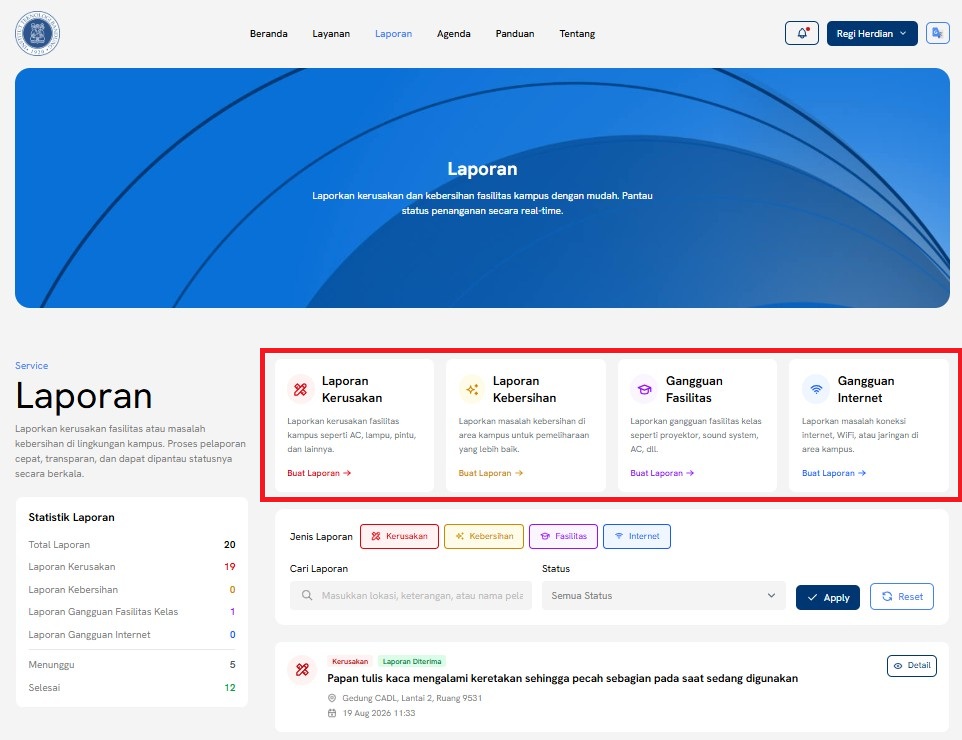The width and height of the screenshot is (962, 740).
Task: Click Laporan Kerusakan count 19
Action: tap(229, 566)
